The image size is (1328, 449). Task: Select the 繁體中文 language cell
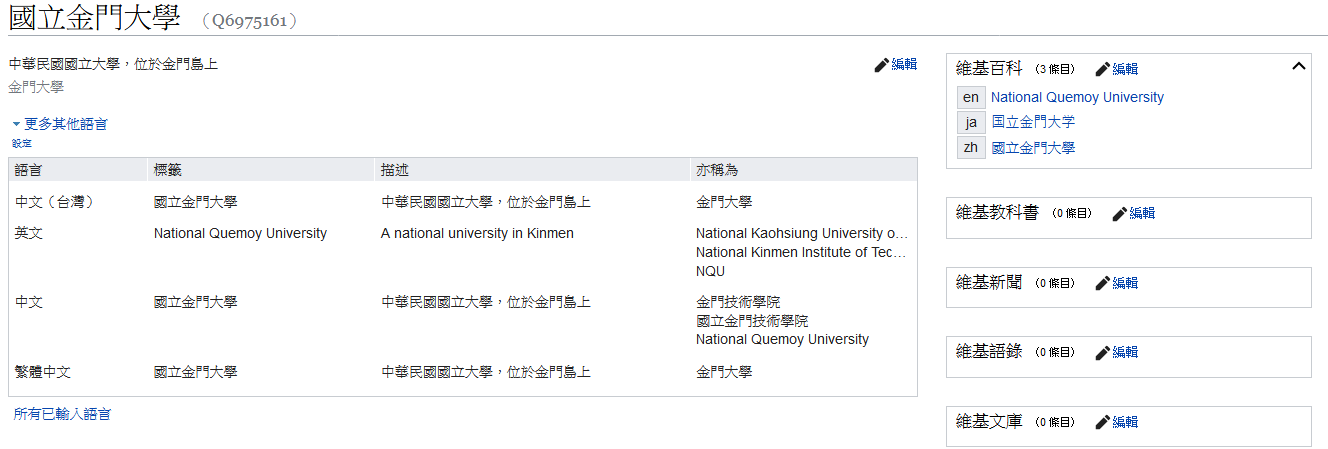[43, 372]
